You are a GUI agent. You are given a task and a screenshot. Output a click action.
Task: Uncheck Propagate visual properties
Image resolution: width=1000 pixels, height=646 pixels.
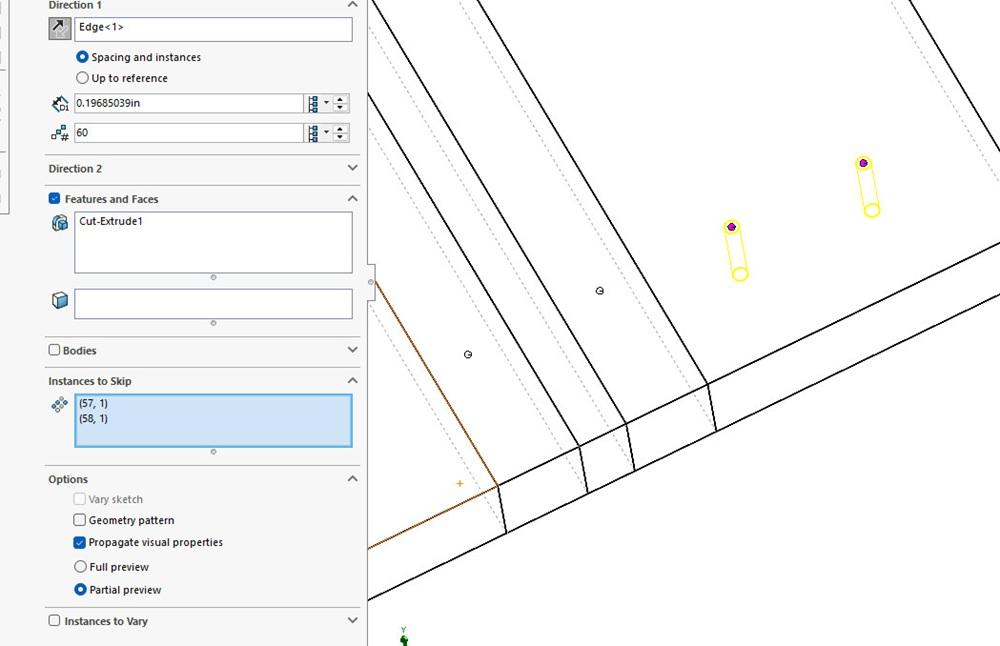[80, 543]
